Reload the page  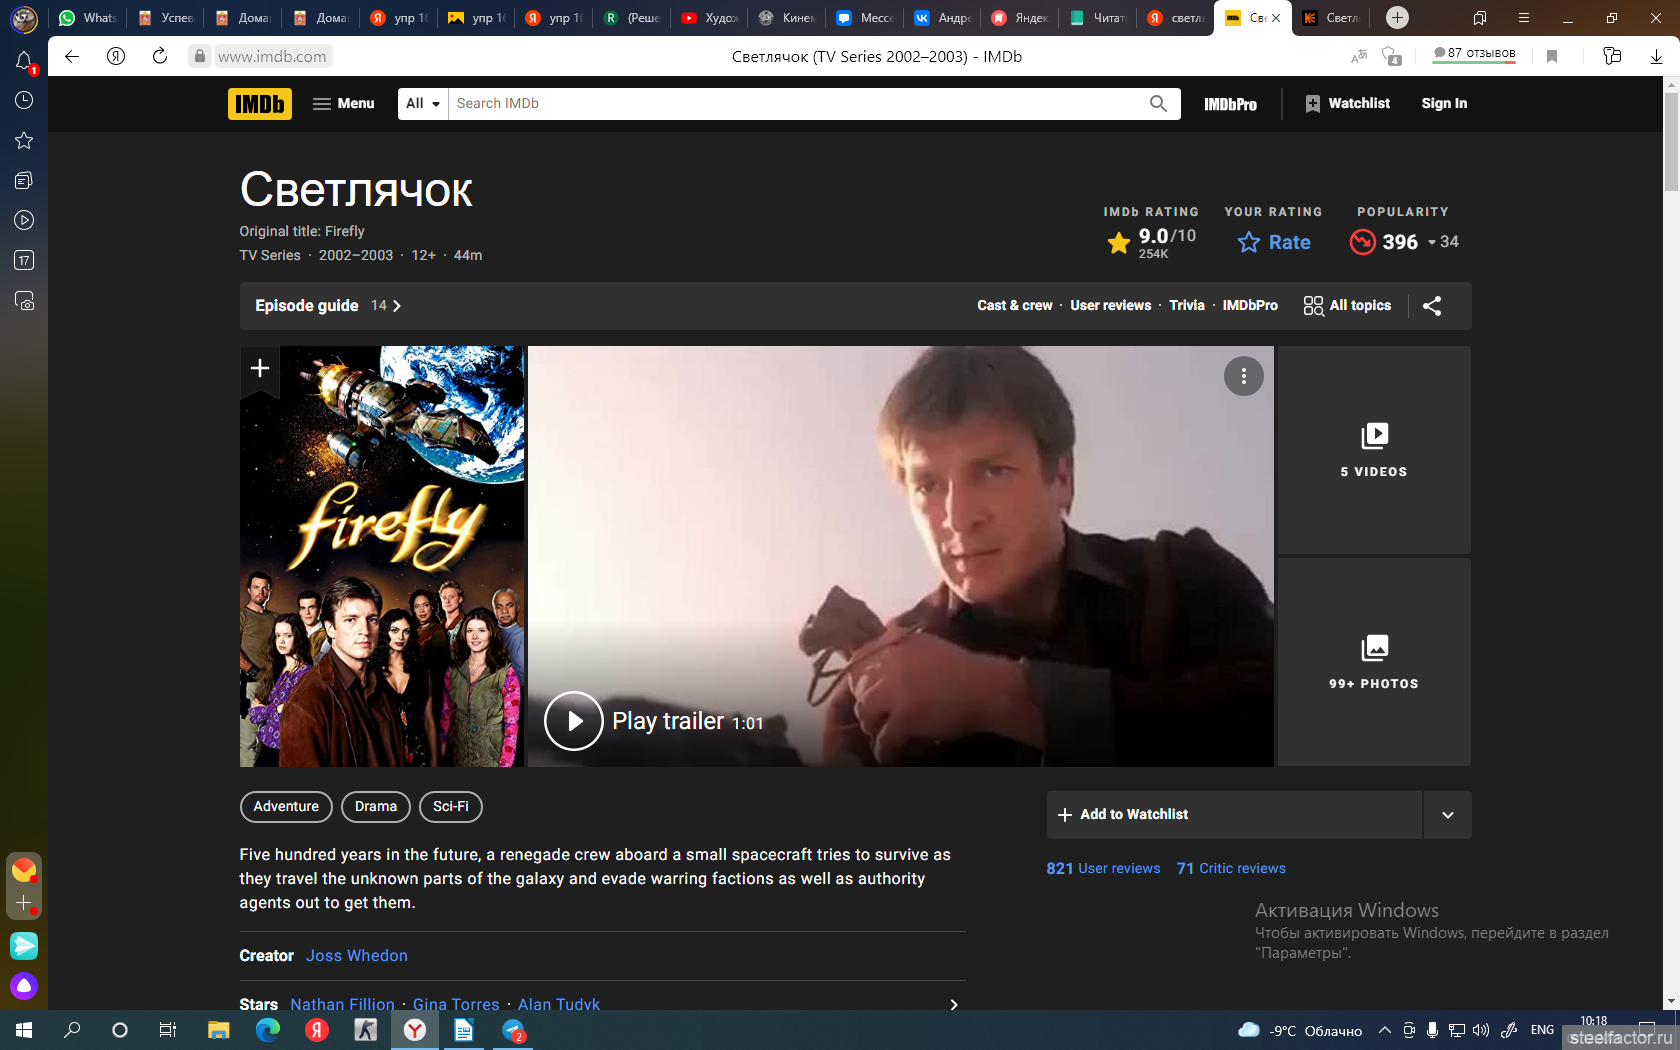tap(160, 56)
